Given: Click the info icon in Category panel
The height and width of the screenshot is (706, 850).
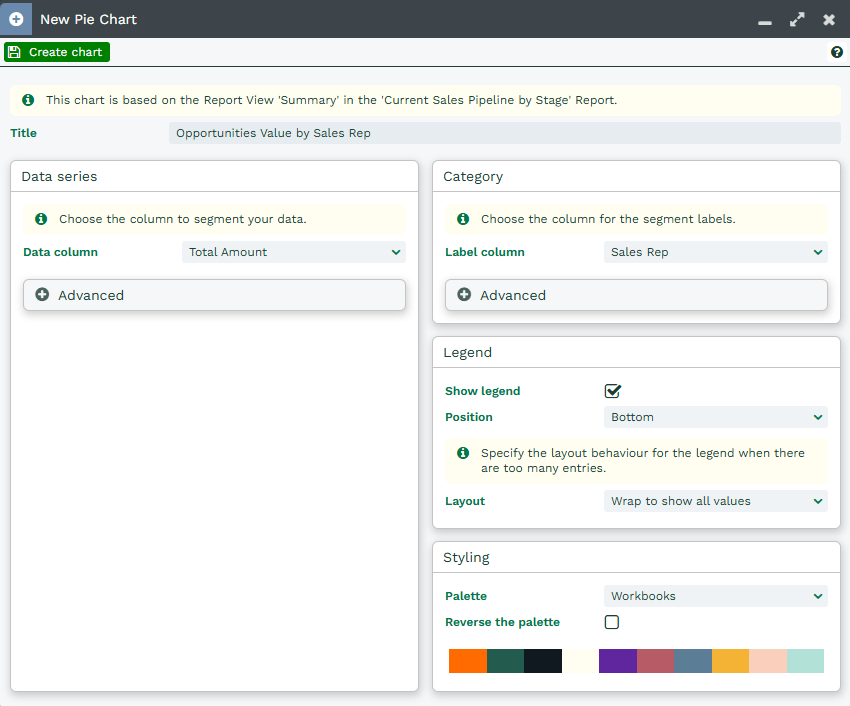Looking at the screenshot, I should tap(463, 219).
